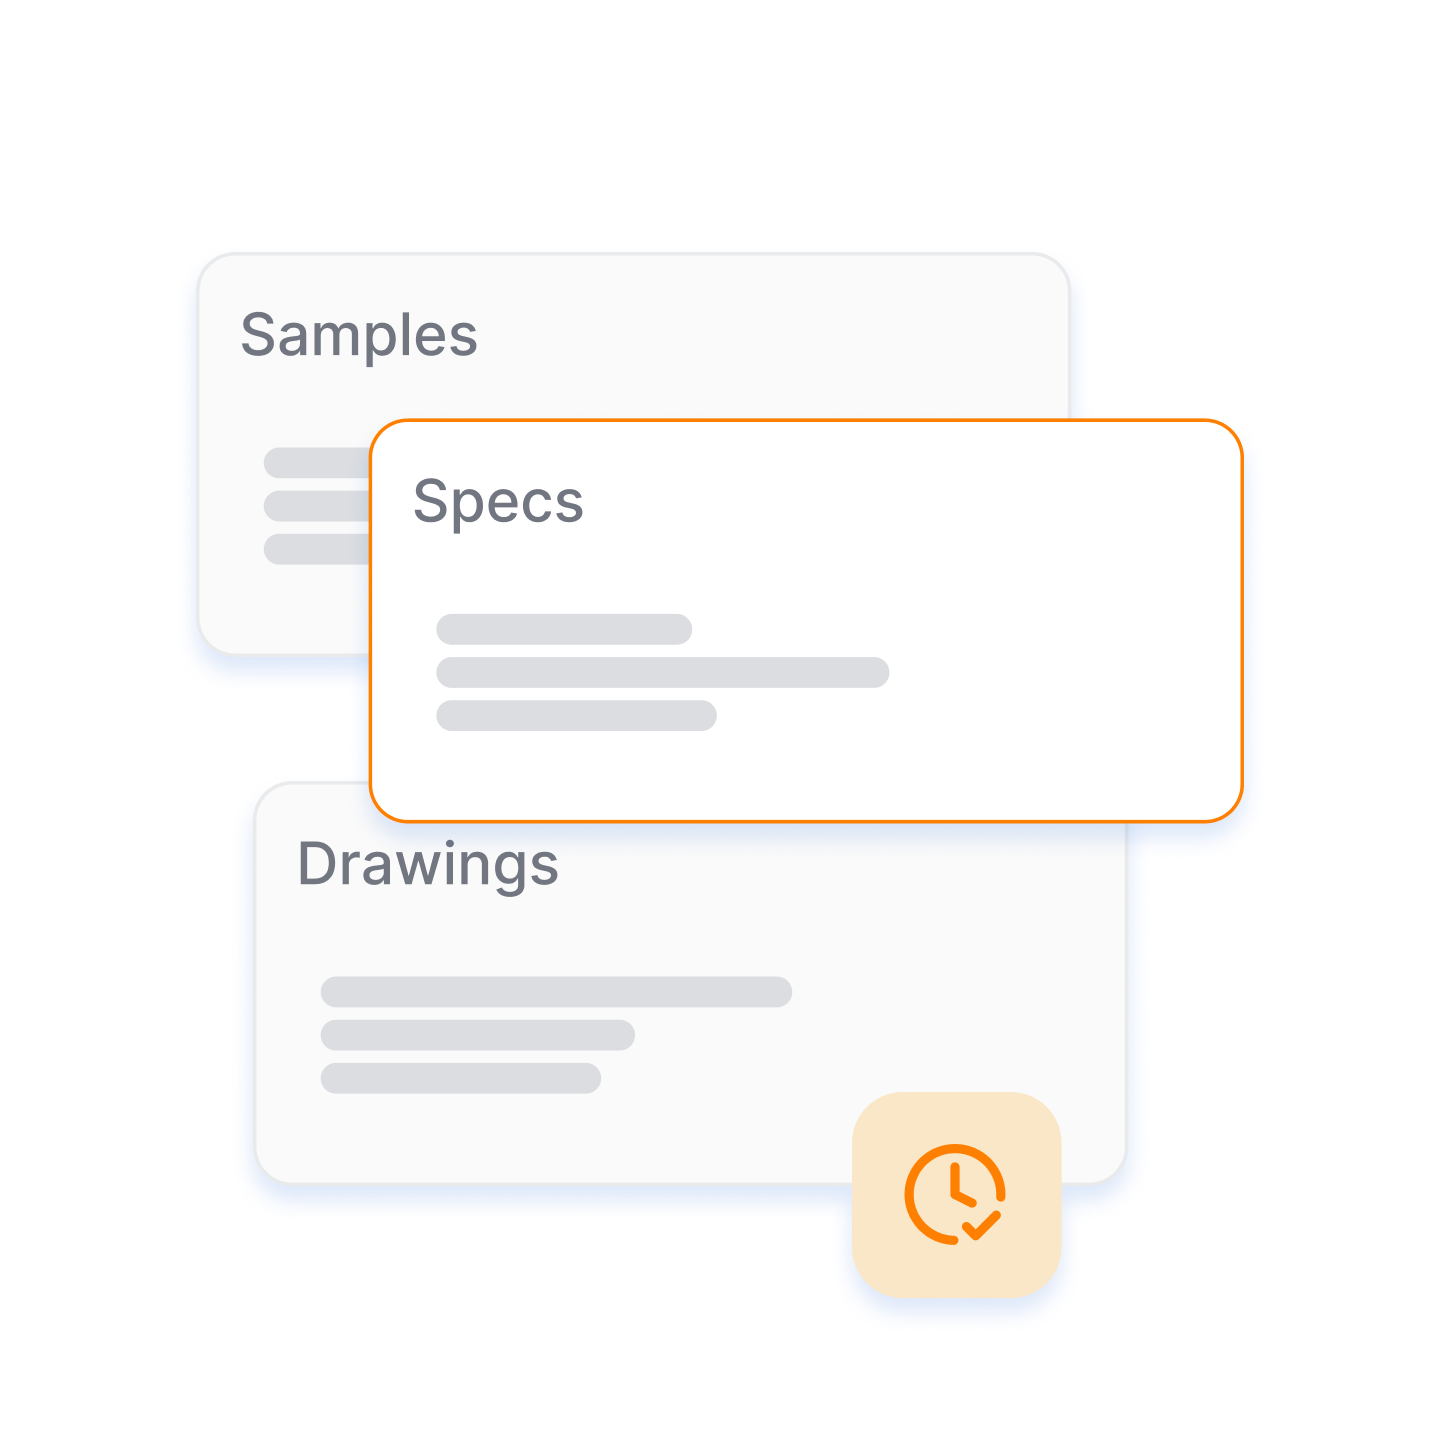Click the first placeholder line in Specs

[564, 629]
